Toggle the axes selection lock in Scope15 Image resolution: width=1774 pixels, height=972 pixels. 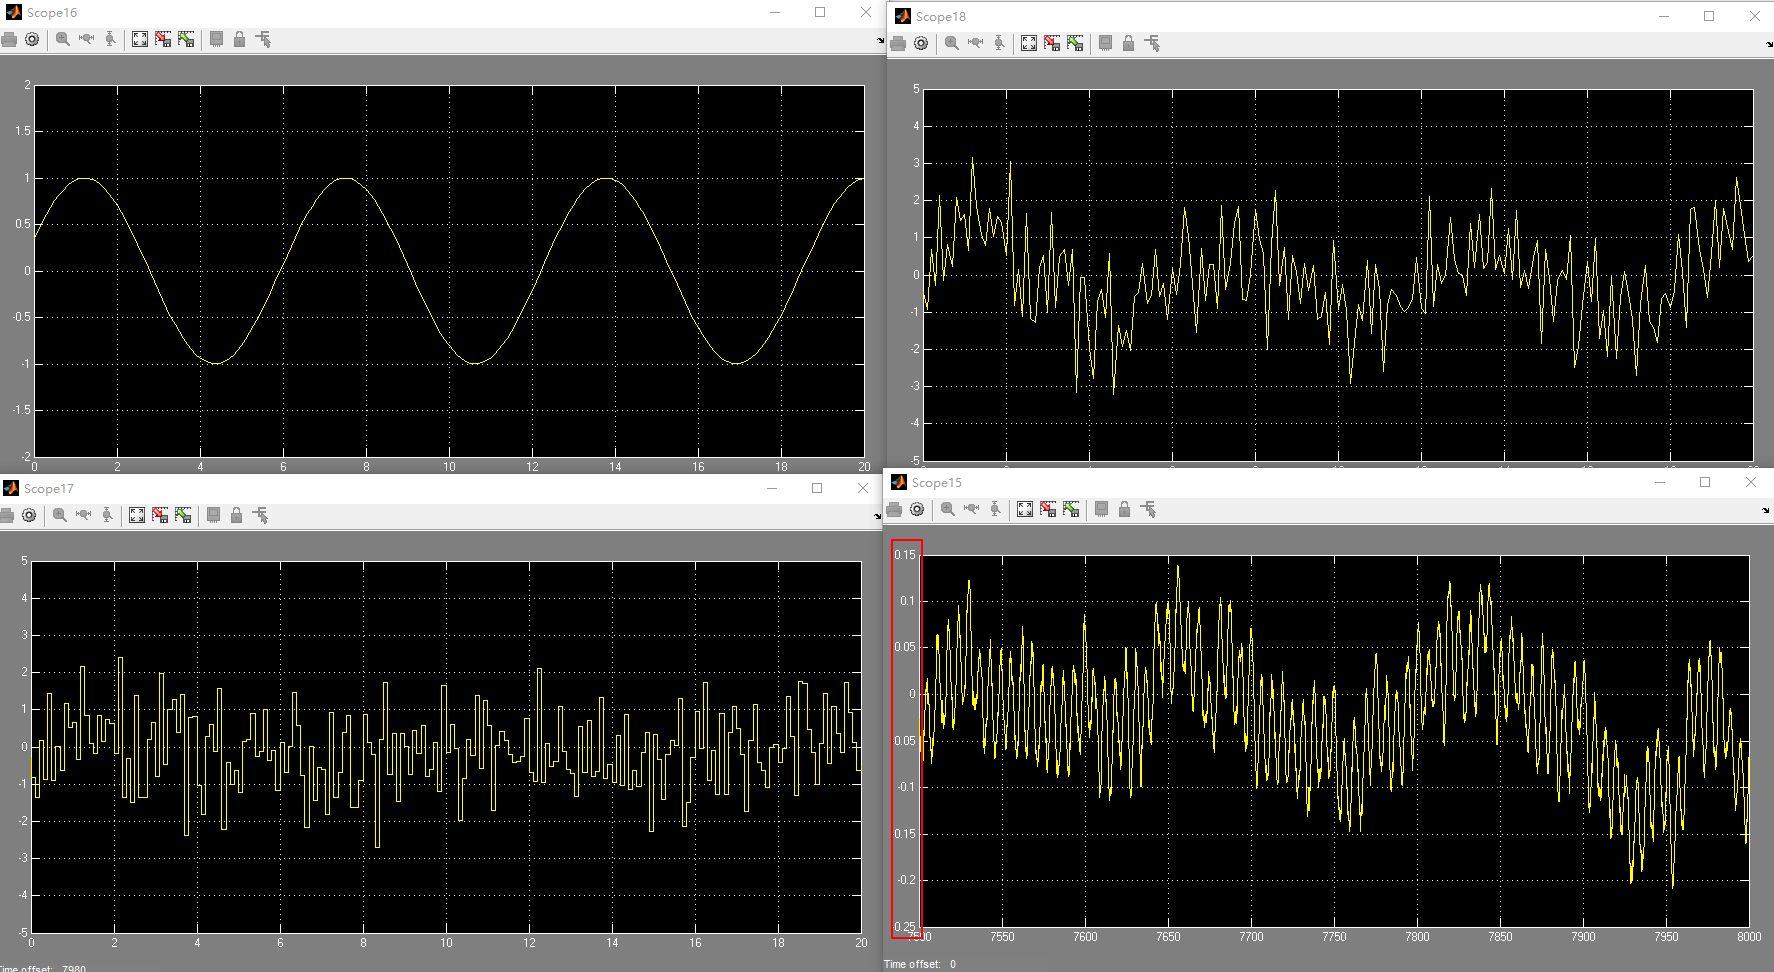tap(1124, 509)
